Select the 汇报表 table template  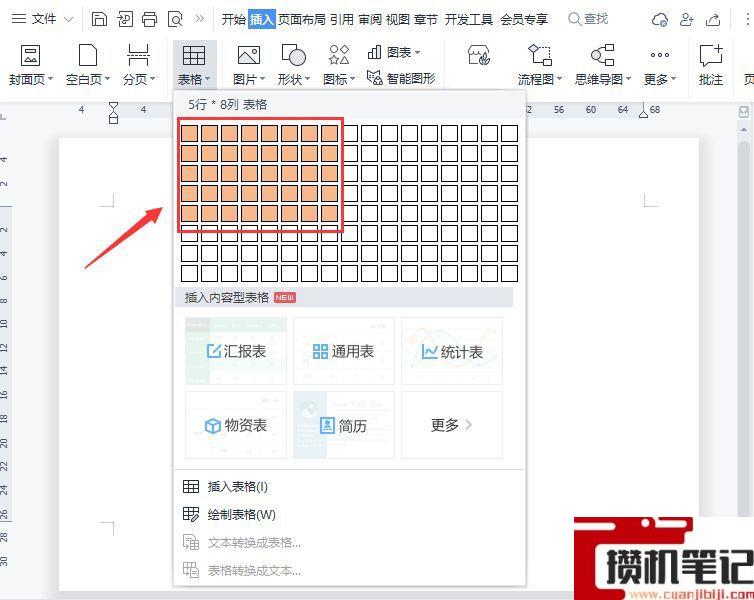(x=236, y=351)
